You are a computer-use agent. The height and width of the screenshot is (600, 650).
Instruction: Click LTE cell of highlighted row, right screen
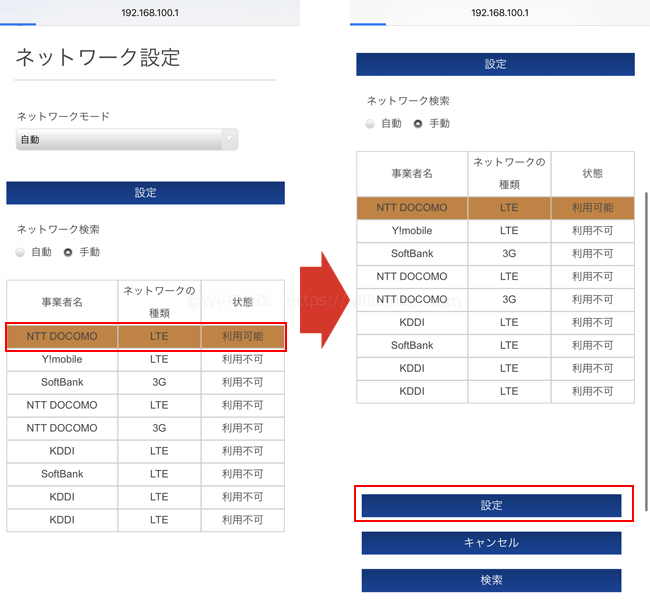[x=509, y=208]
